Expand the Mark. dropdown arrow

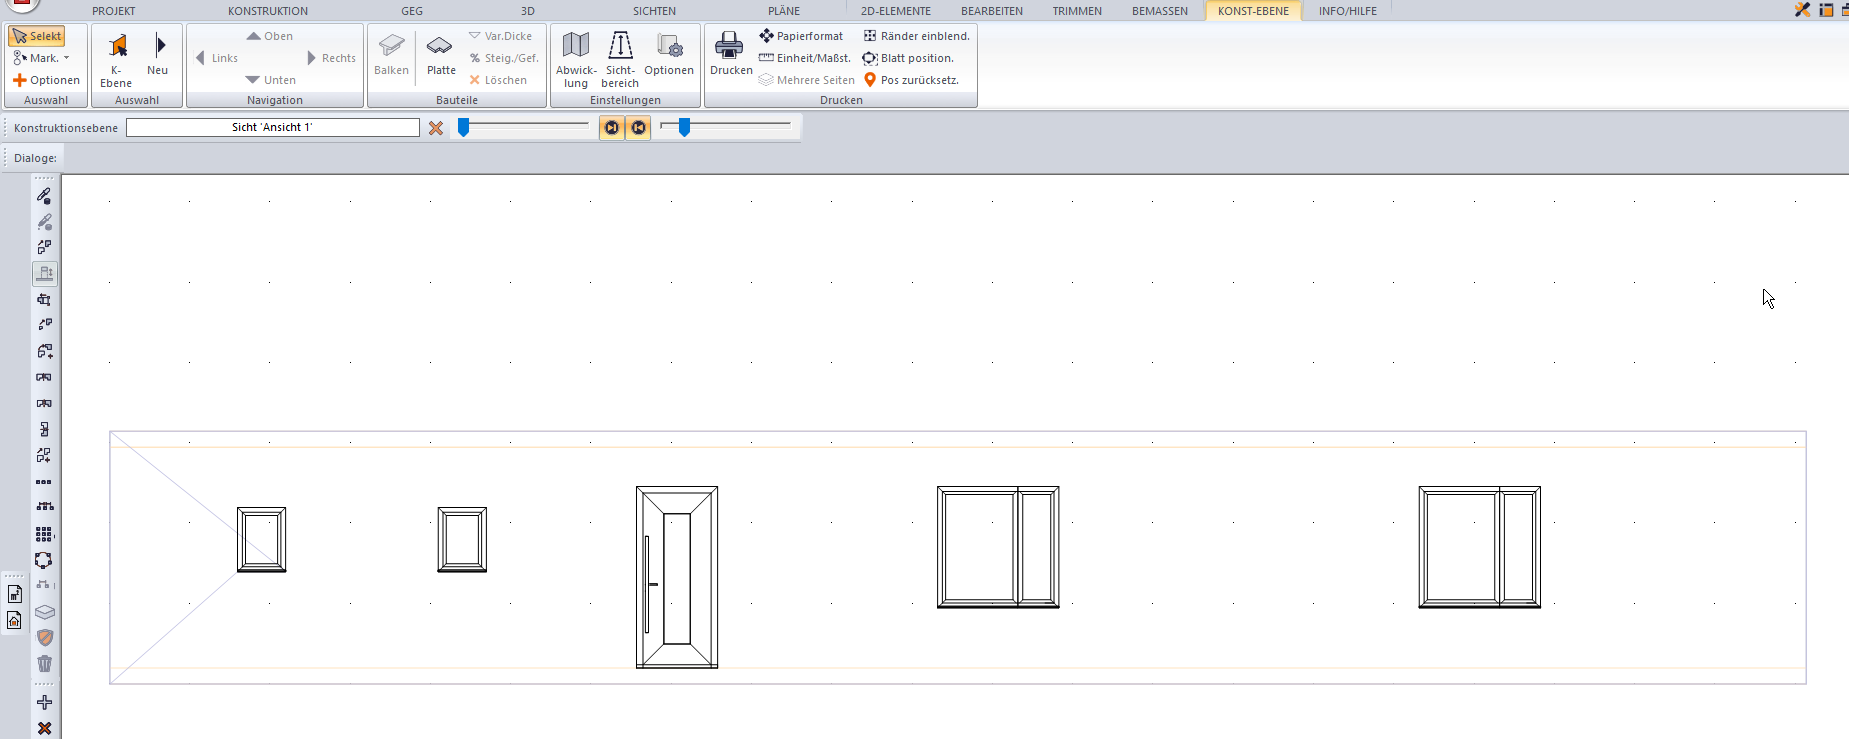click(67, 58)
